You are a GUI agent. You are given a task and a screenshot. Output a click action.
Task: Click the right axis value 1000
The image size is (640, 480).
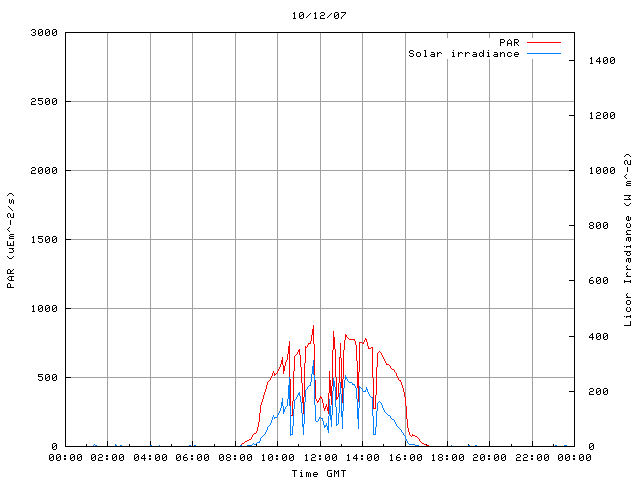(602, 171)
